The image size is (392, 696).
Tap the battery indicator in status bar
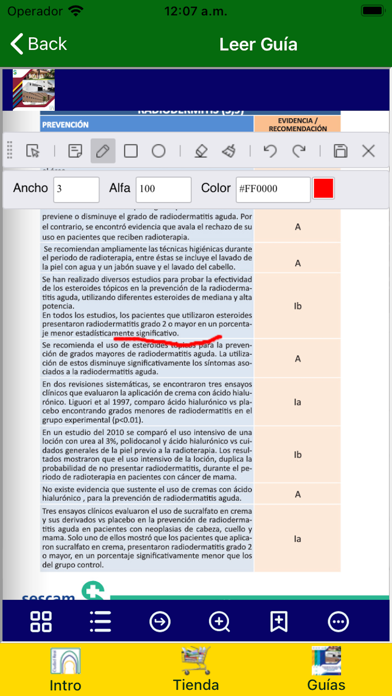[373, 11]
